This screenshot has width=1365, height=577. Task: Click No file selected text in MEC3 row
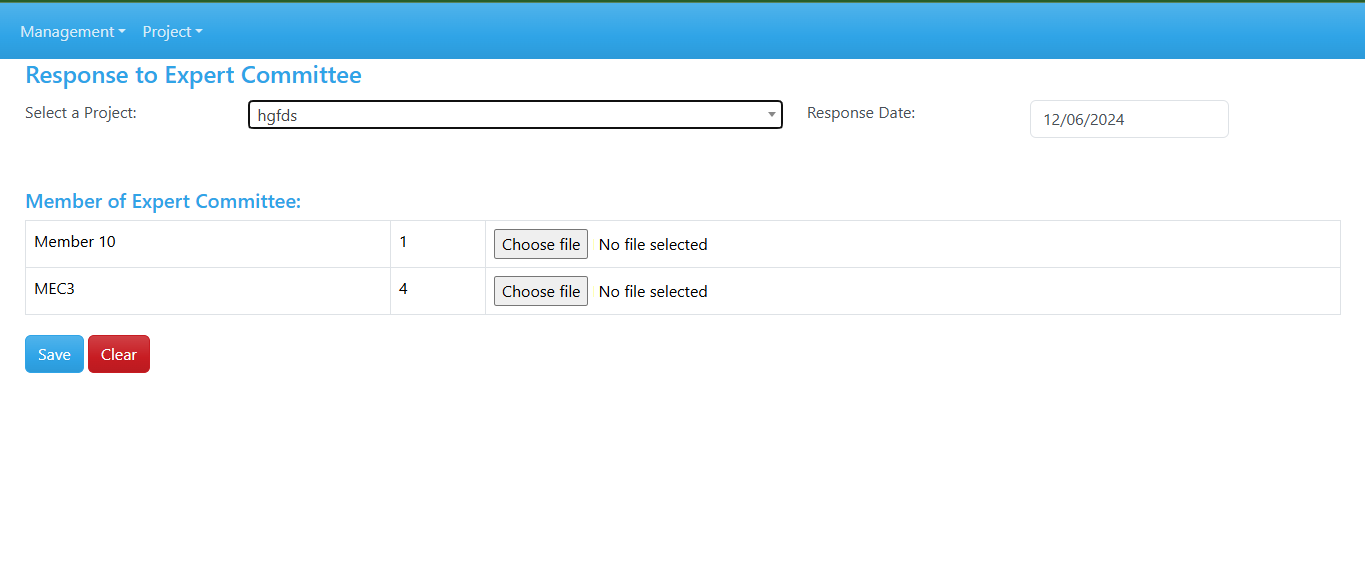[x=653, y=291]
